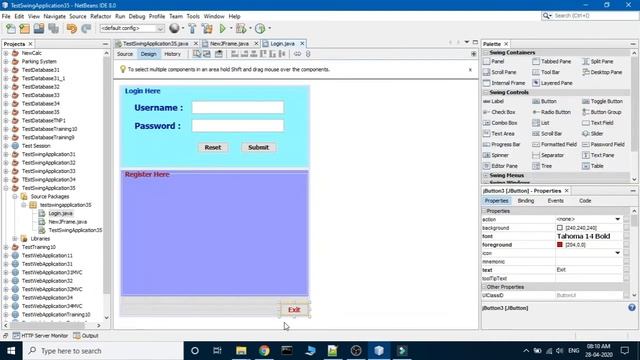Click the Profile Project toolbar icon

click(260, 29)
